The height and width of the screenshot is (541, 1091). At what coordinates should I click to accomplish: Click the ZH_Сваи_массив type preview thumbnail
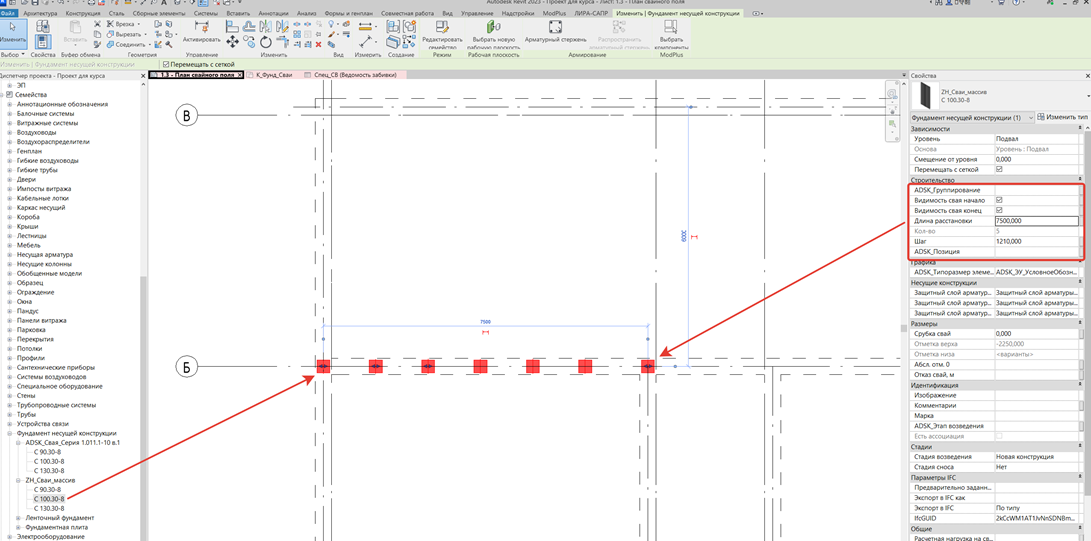(x=925, y=95)
